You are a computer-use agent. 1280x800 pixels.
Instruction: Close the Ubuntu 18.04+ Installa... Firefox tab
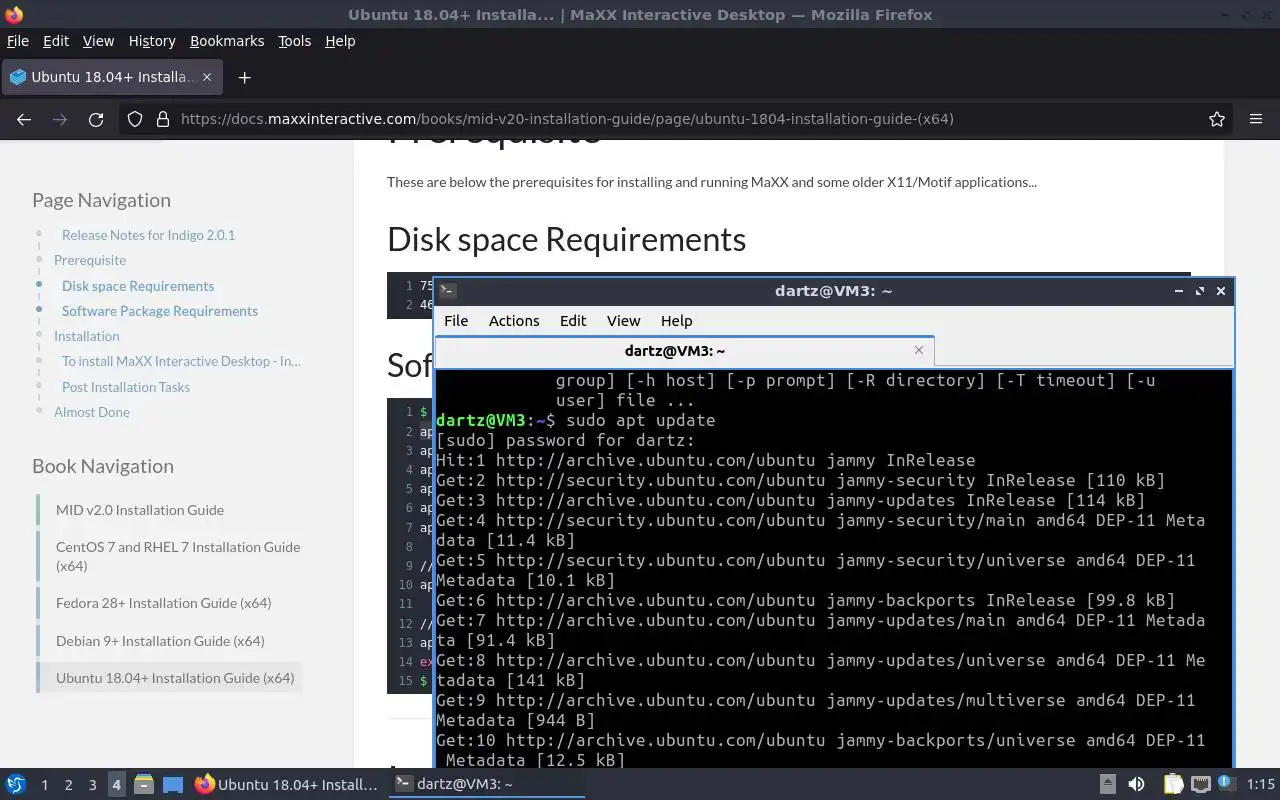click(207, 77)
